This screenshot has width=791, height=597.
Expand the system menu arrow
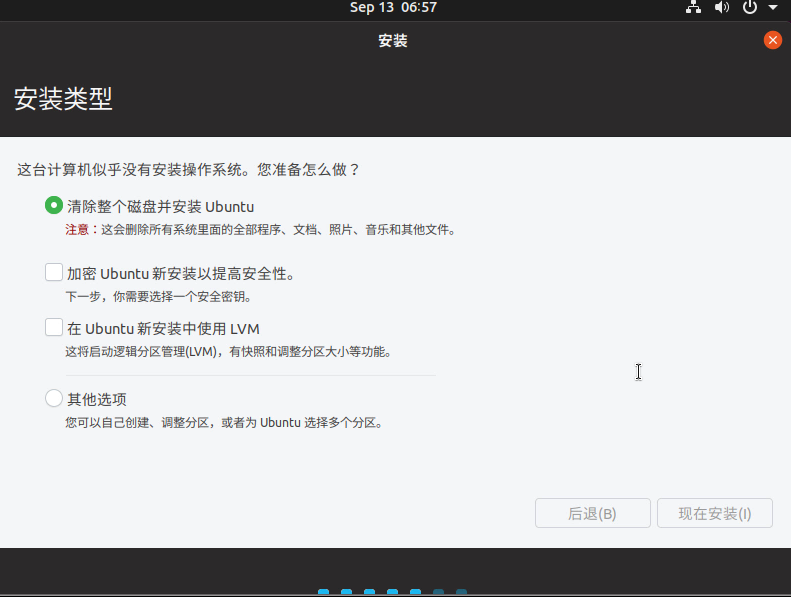pos(773,8)
